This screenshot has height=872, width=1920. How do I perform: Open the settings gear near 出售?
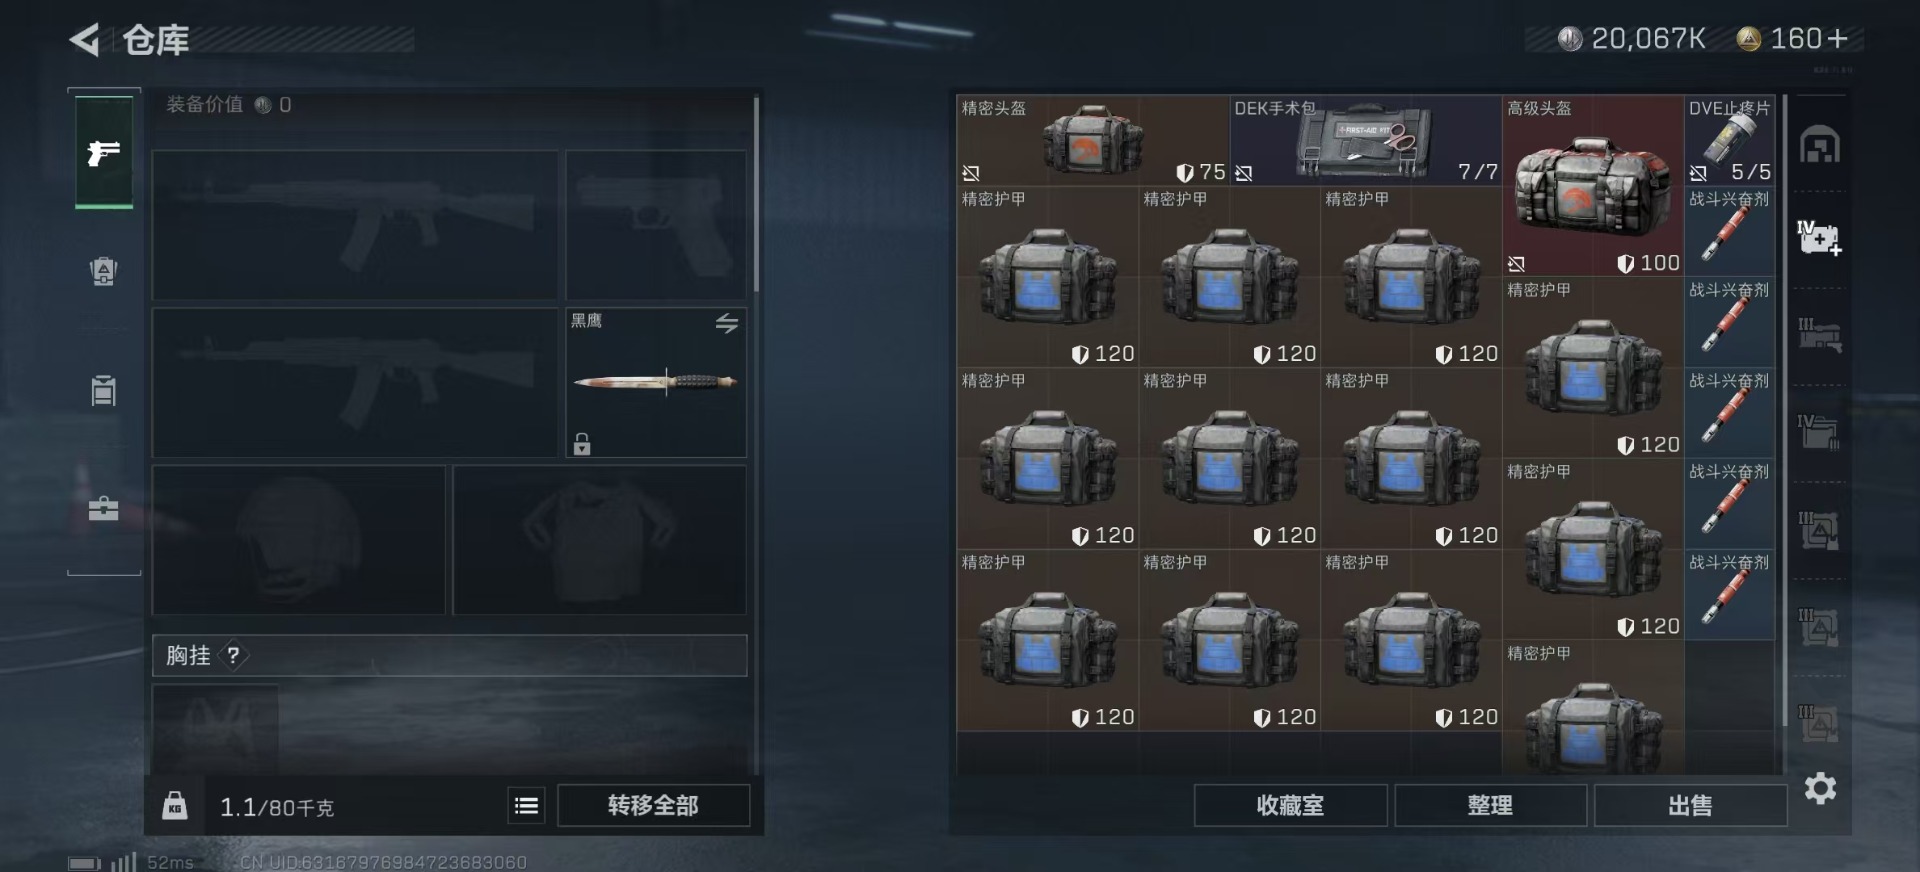click(1820, 789)
